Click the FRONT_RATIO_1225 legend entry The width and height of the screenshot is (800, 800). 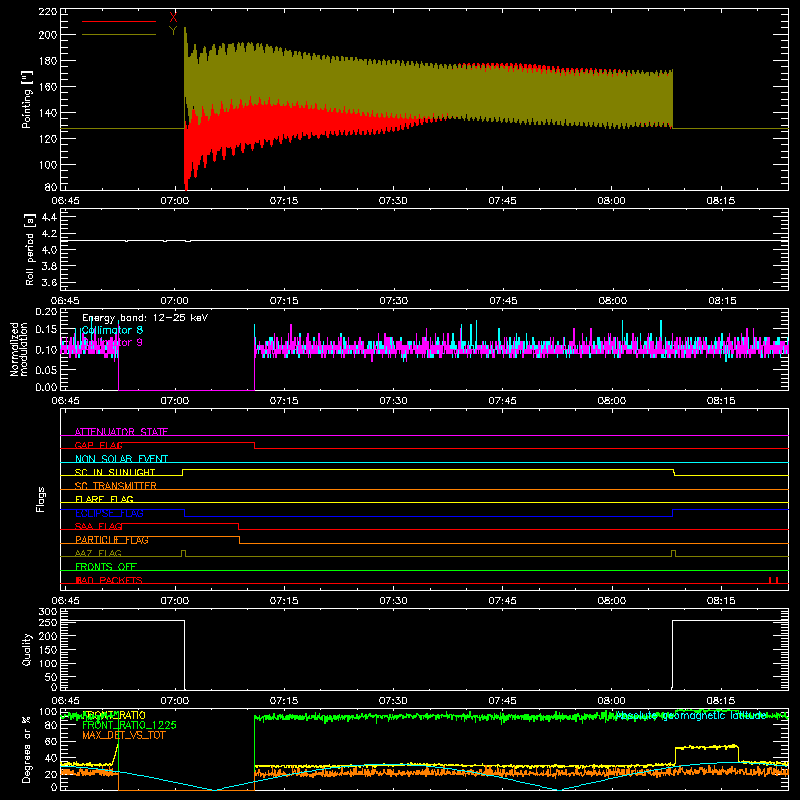click(129, 725)
